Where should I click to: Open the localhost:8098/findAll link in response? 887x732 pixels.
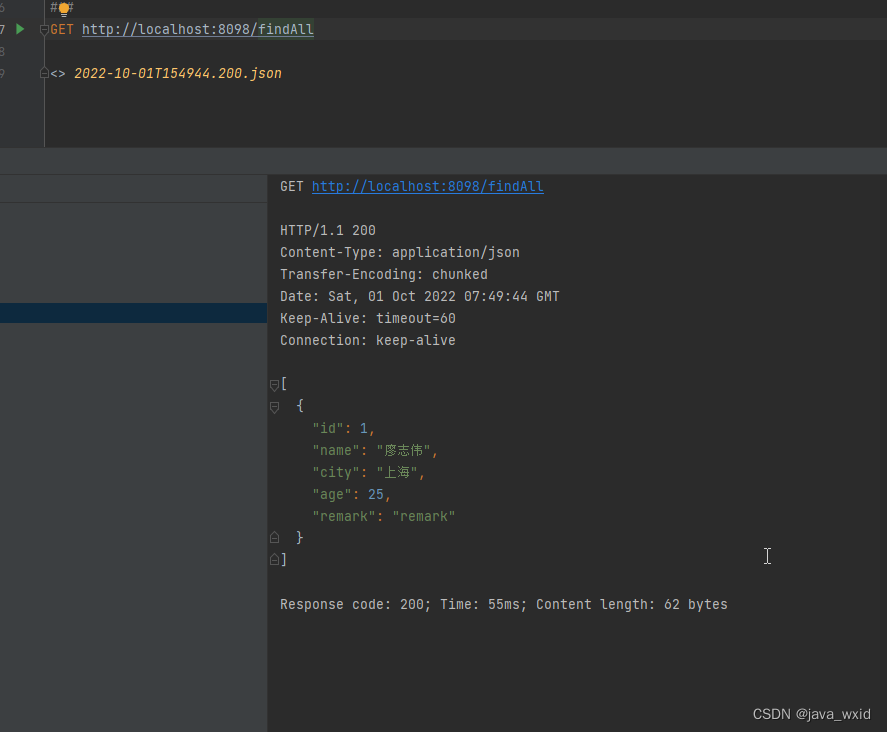pos(428,186)
